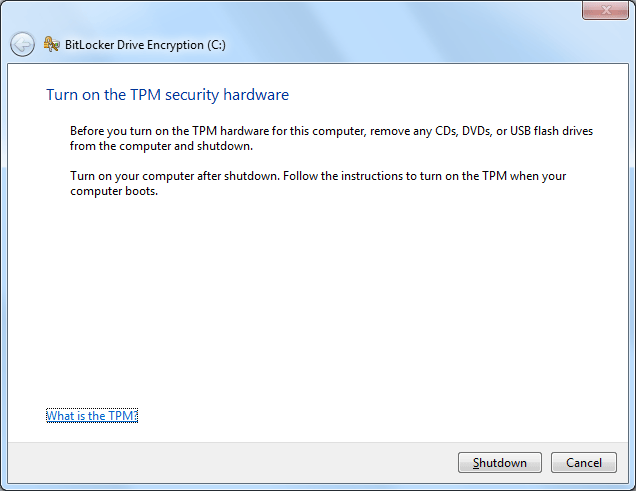This screenshot has height=491, width=636.
Task: Close the BitLocker wizard with the X
Action: pos(605,10)
